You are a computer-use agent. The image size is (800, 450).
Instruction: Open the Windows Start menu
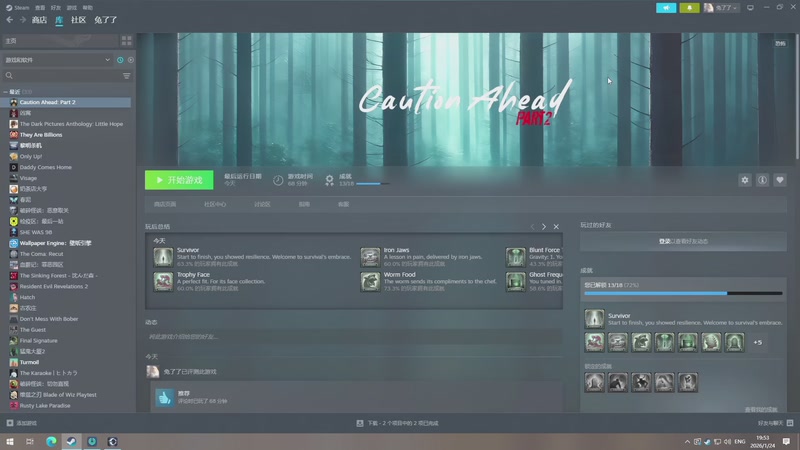pyautogui.click(x=9, y=441)
